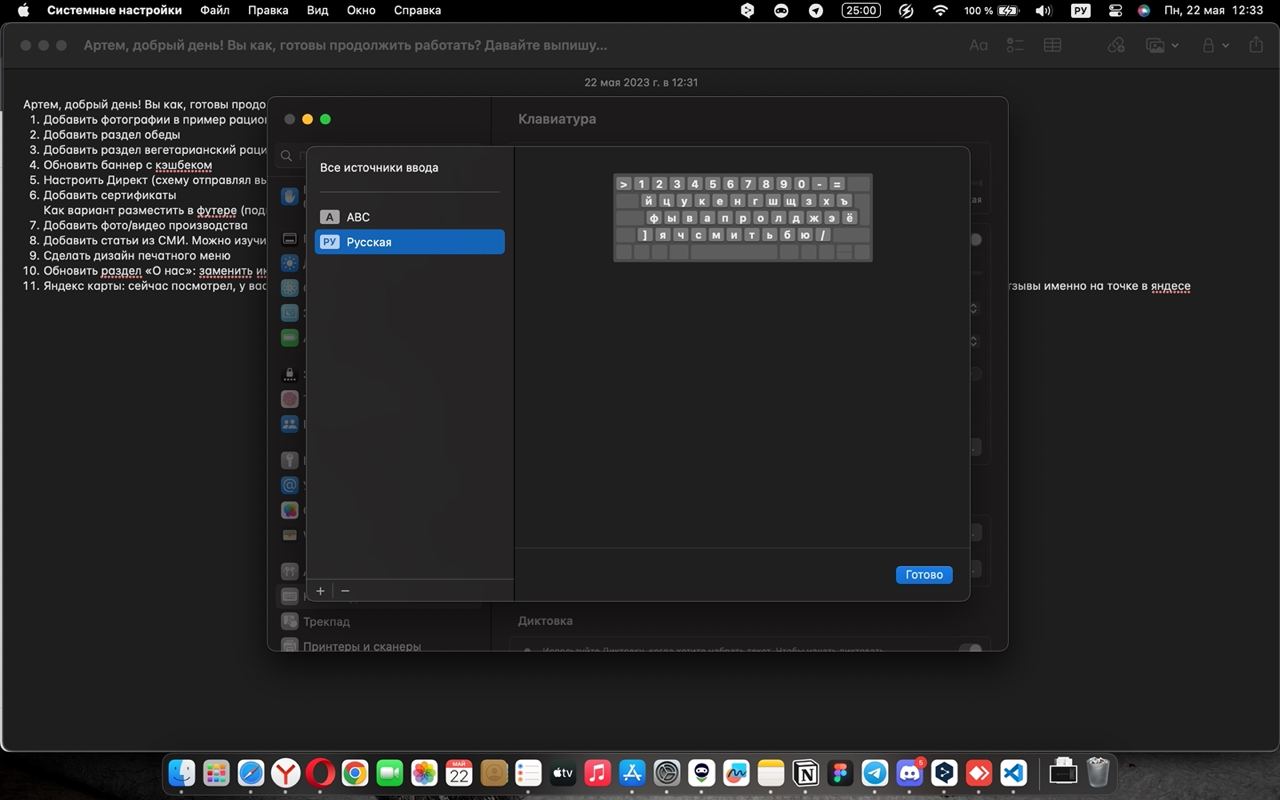Viewport: 1280px width, 800px height.
Task: Open Notion in the Dock
Action: click(805, 773)
